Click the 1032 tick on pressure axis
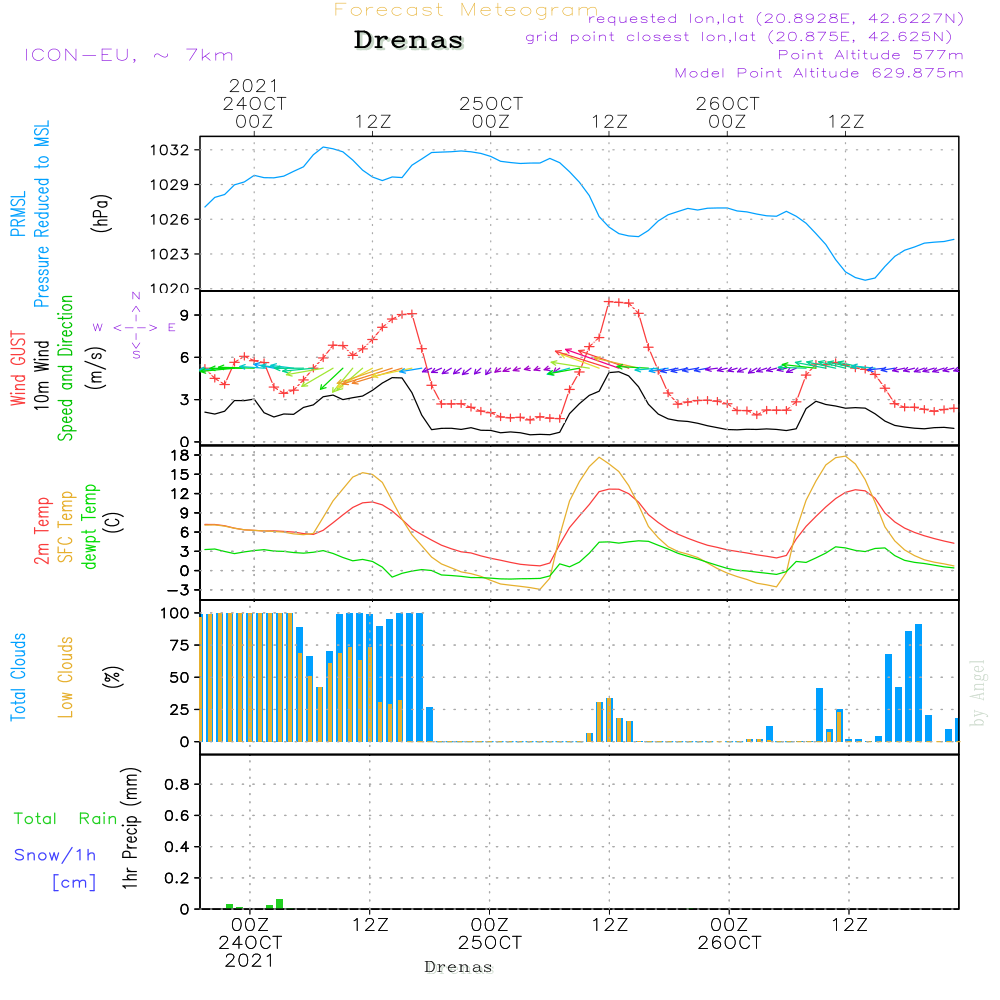 170,150
